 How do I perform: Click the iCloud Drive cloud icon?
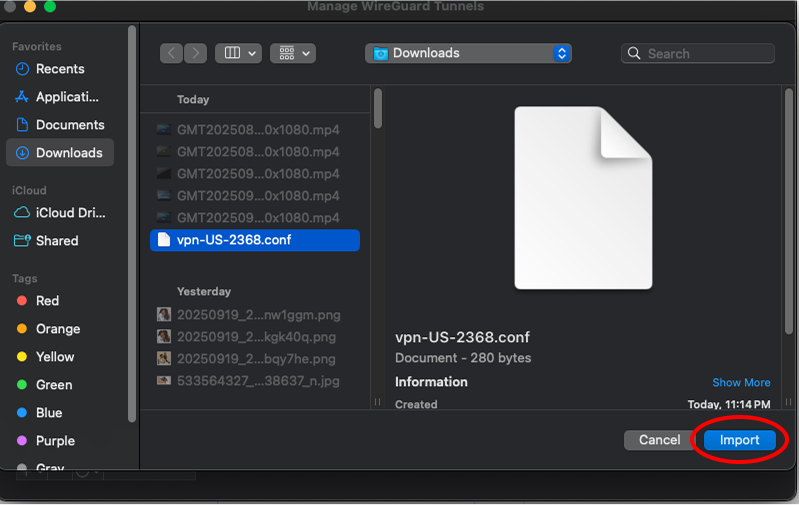click(22, 212)
